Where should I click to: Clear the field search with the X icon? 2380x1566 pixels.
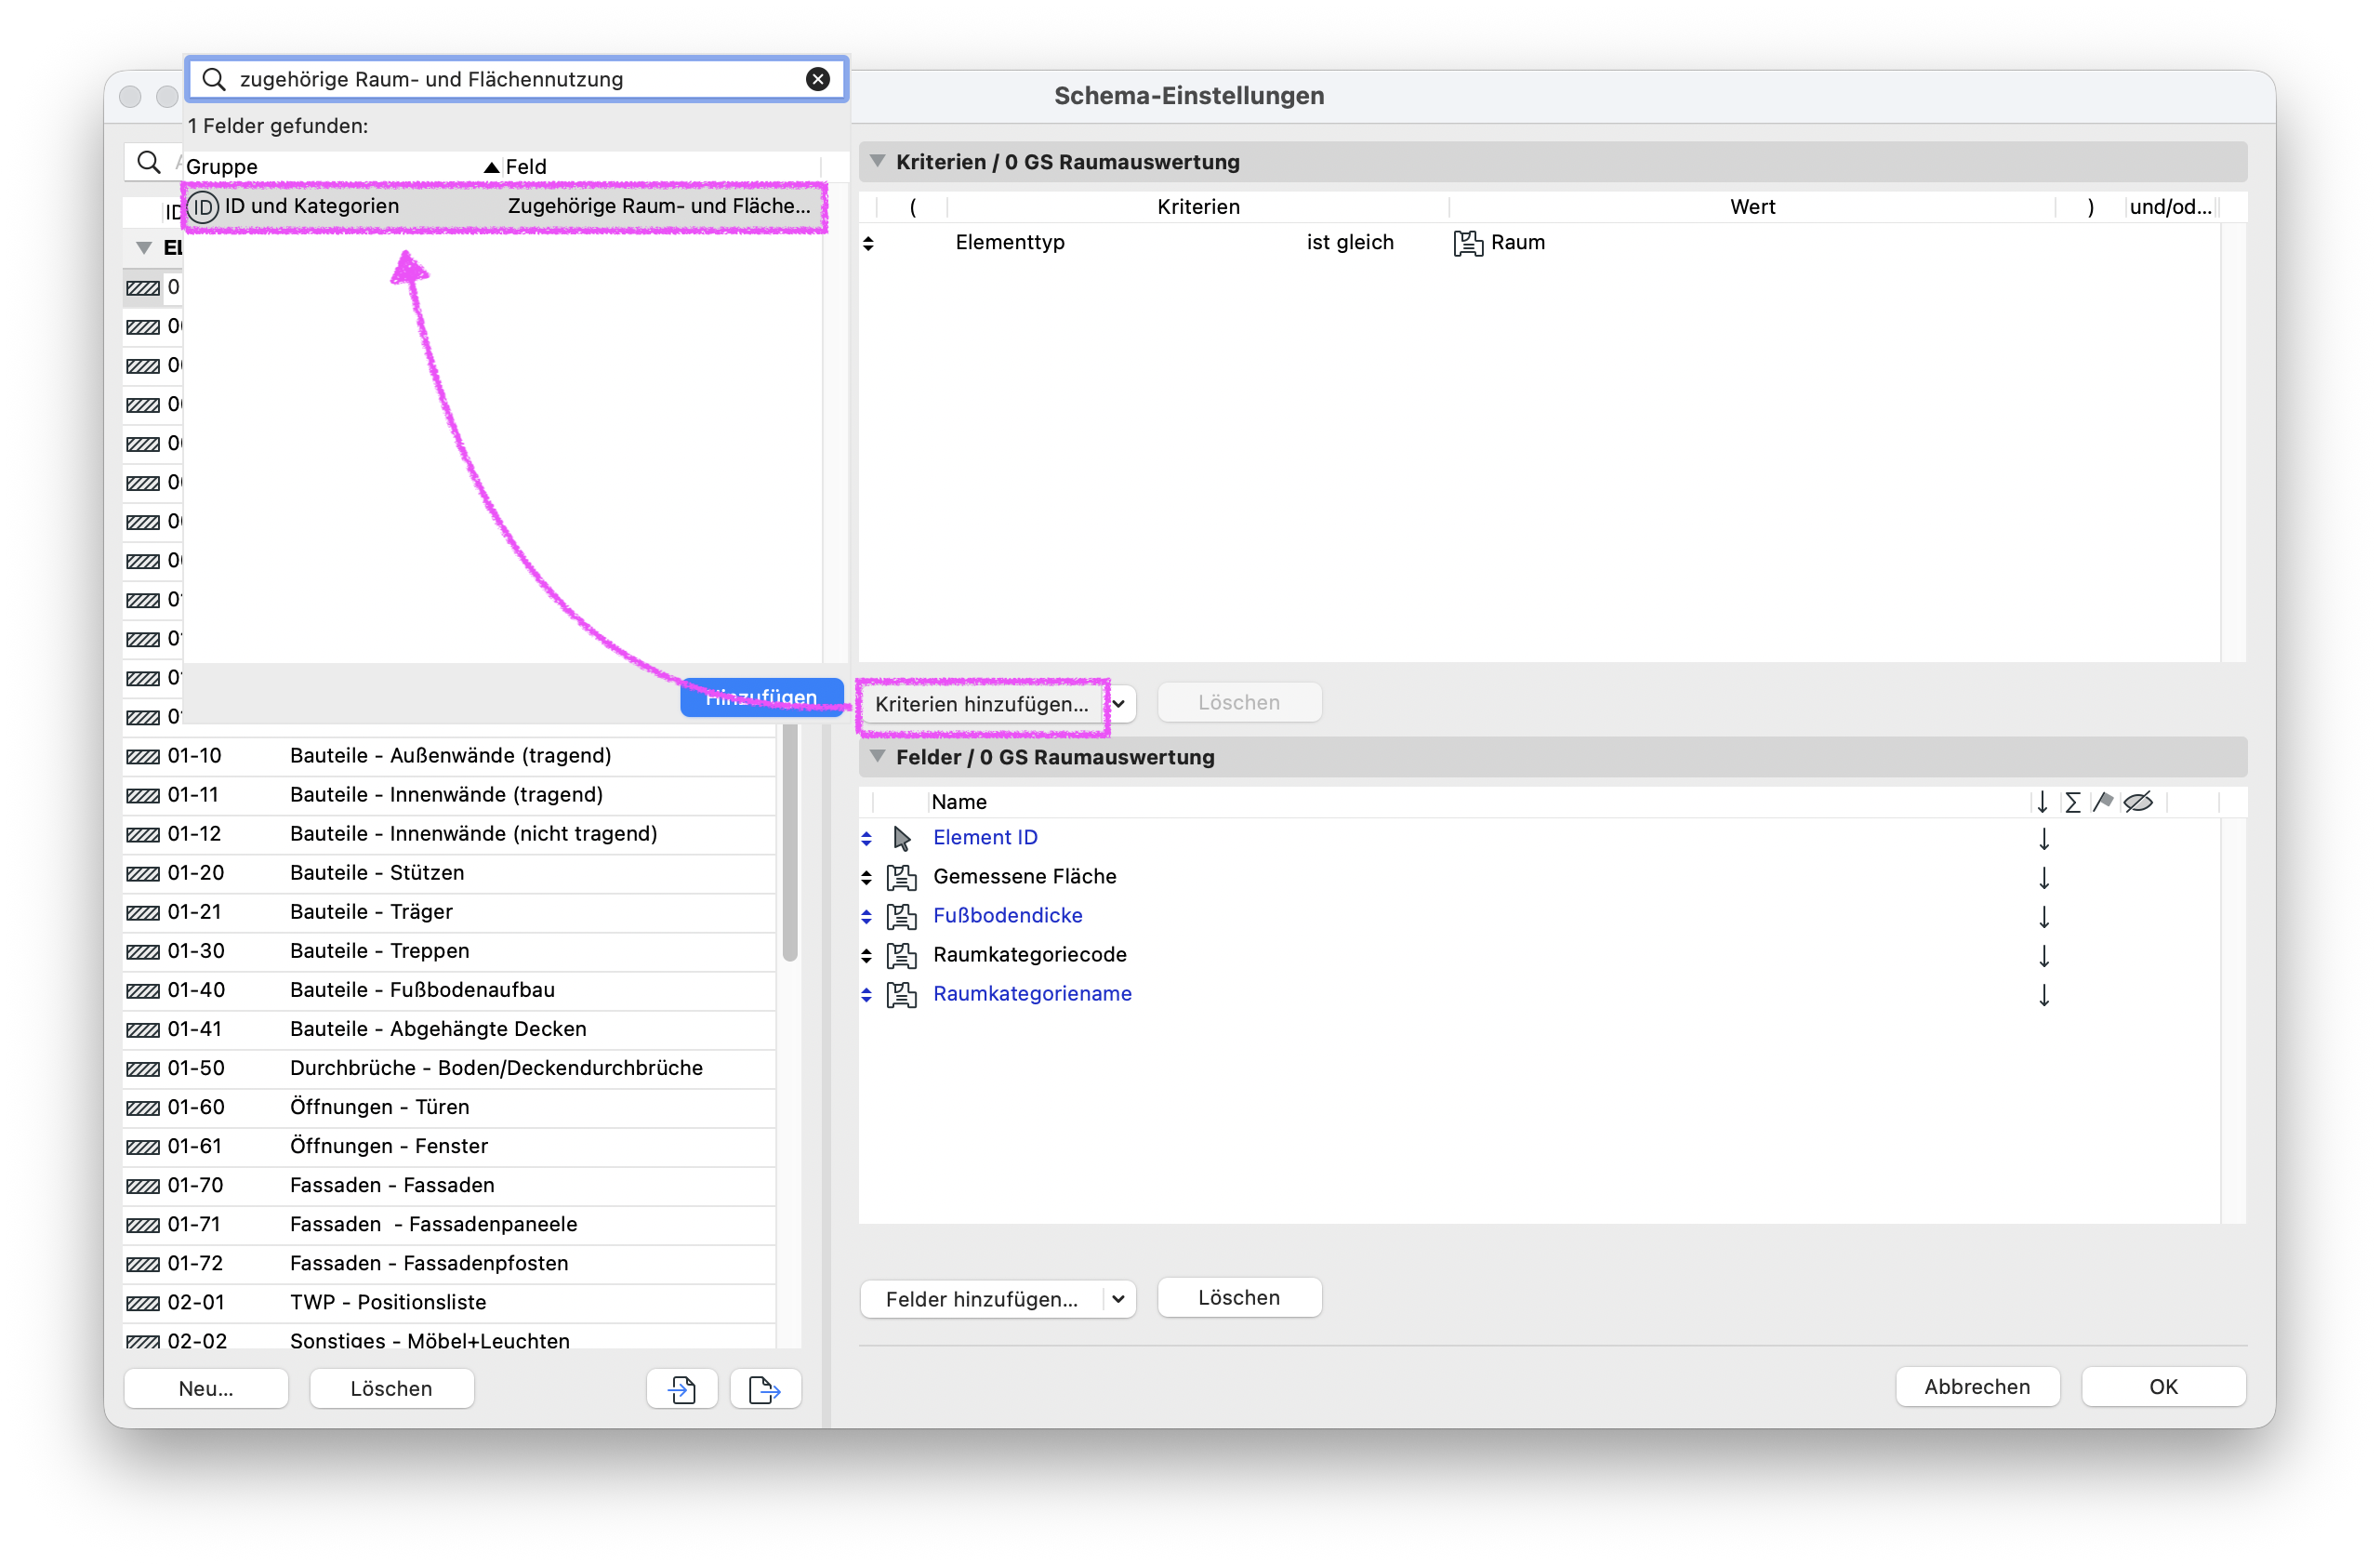(x=817, y=79)
